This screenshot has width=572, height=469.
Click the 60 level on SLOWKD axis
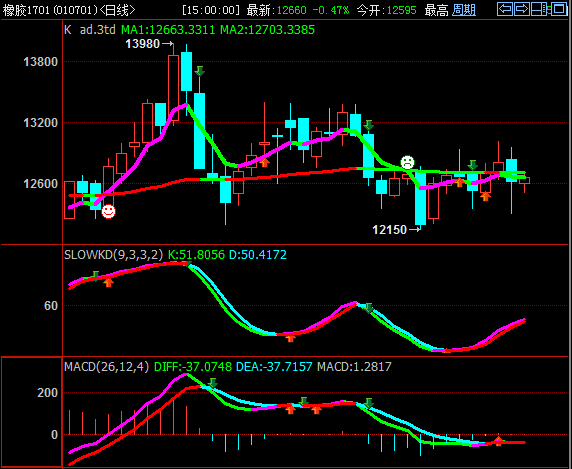click(51, 306)
